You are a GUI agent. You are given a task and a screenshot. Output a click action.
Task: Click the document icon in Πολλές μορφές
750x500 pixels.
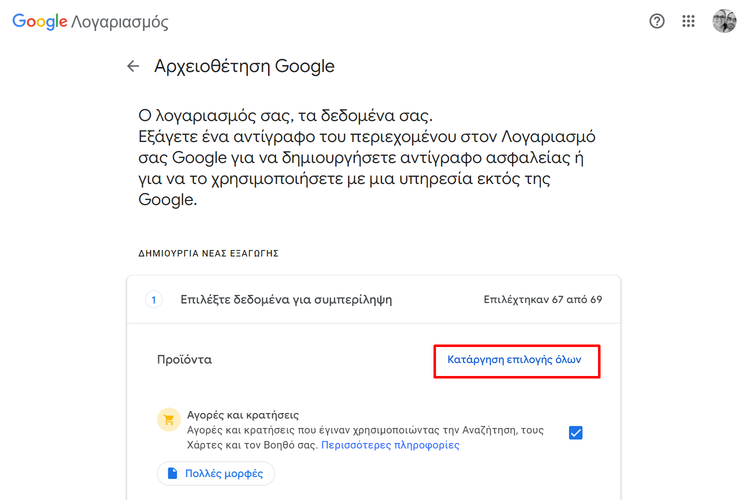tap(172, 473)
